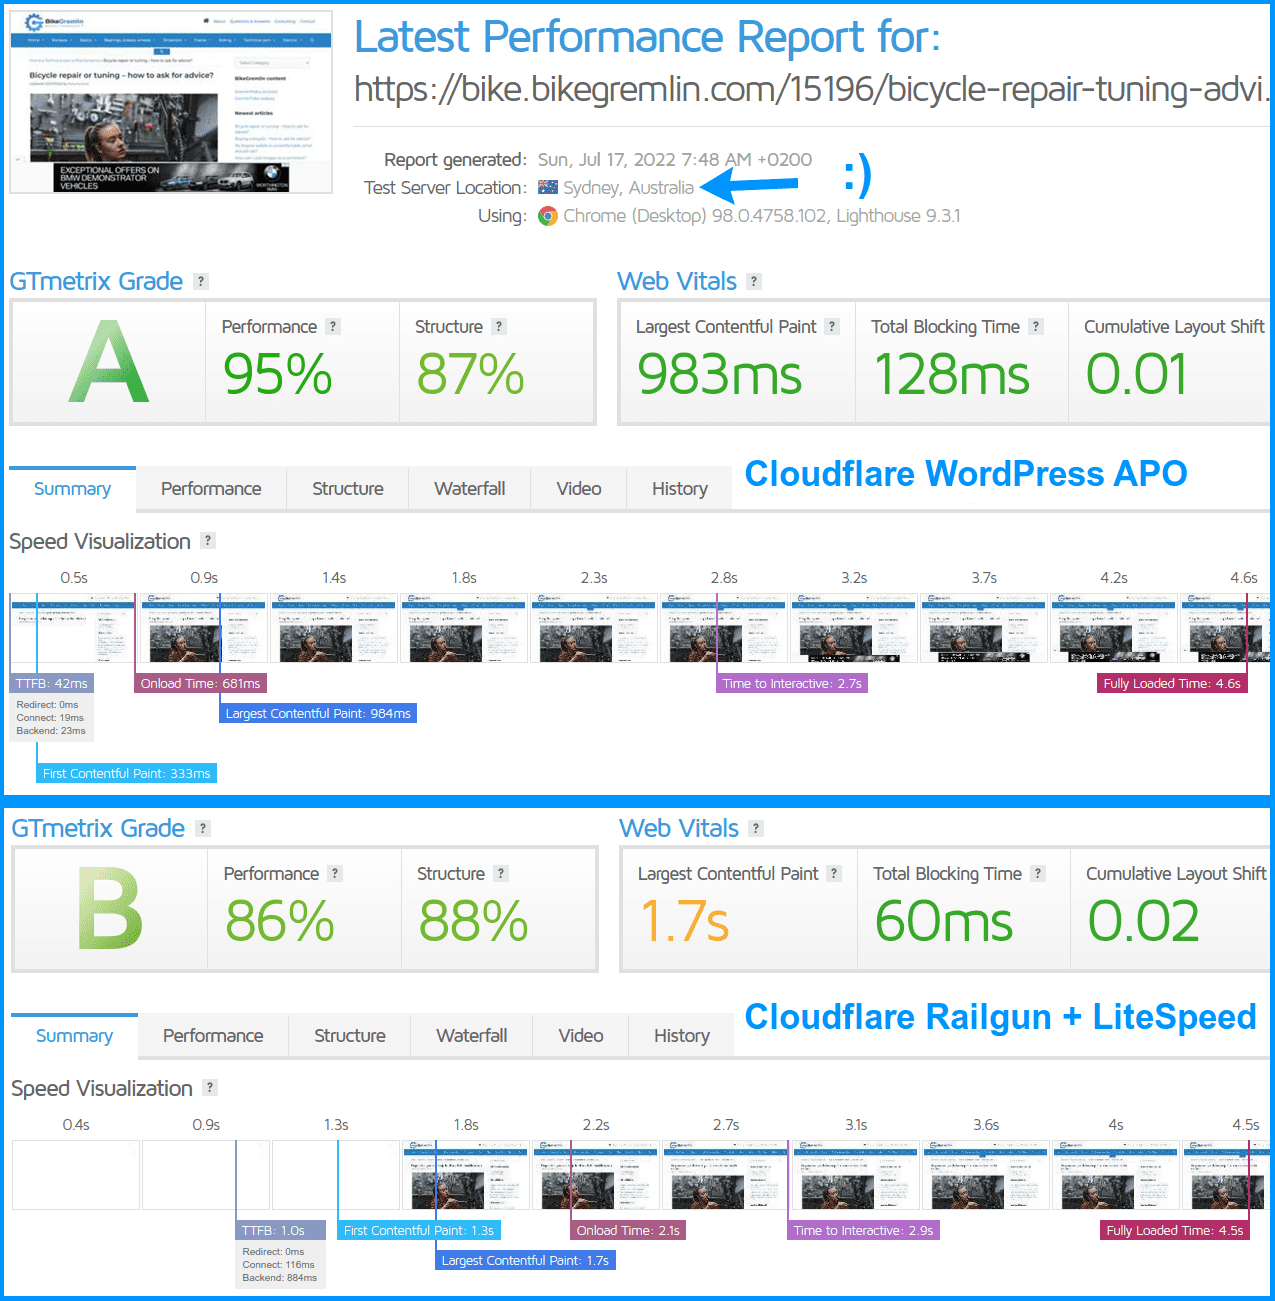Click the green grade A letter

pos(109,362)
